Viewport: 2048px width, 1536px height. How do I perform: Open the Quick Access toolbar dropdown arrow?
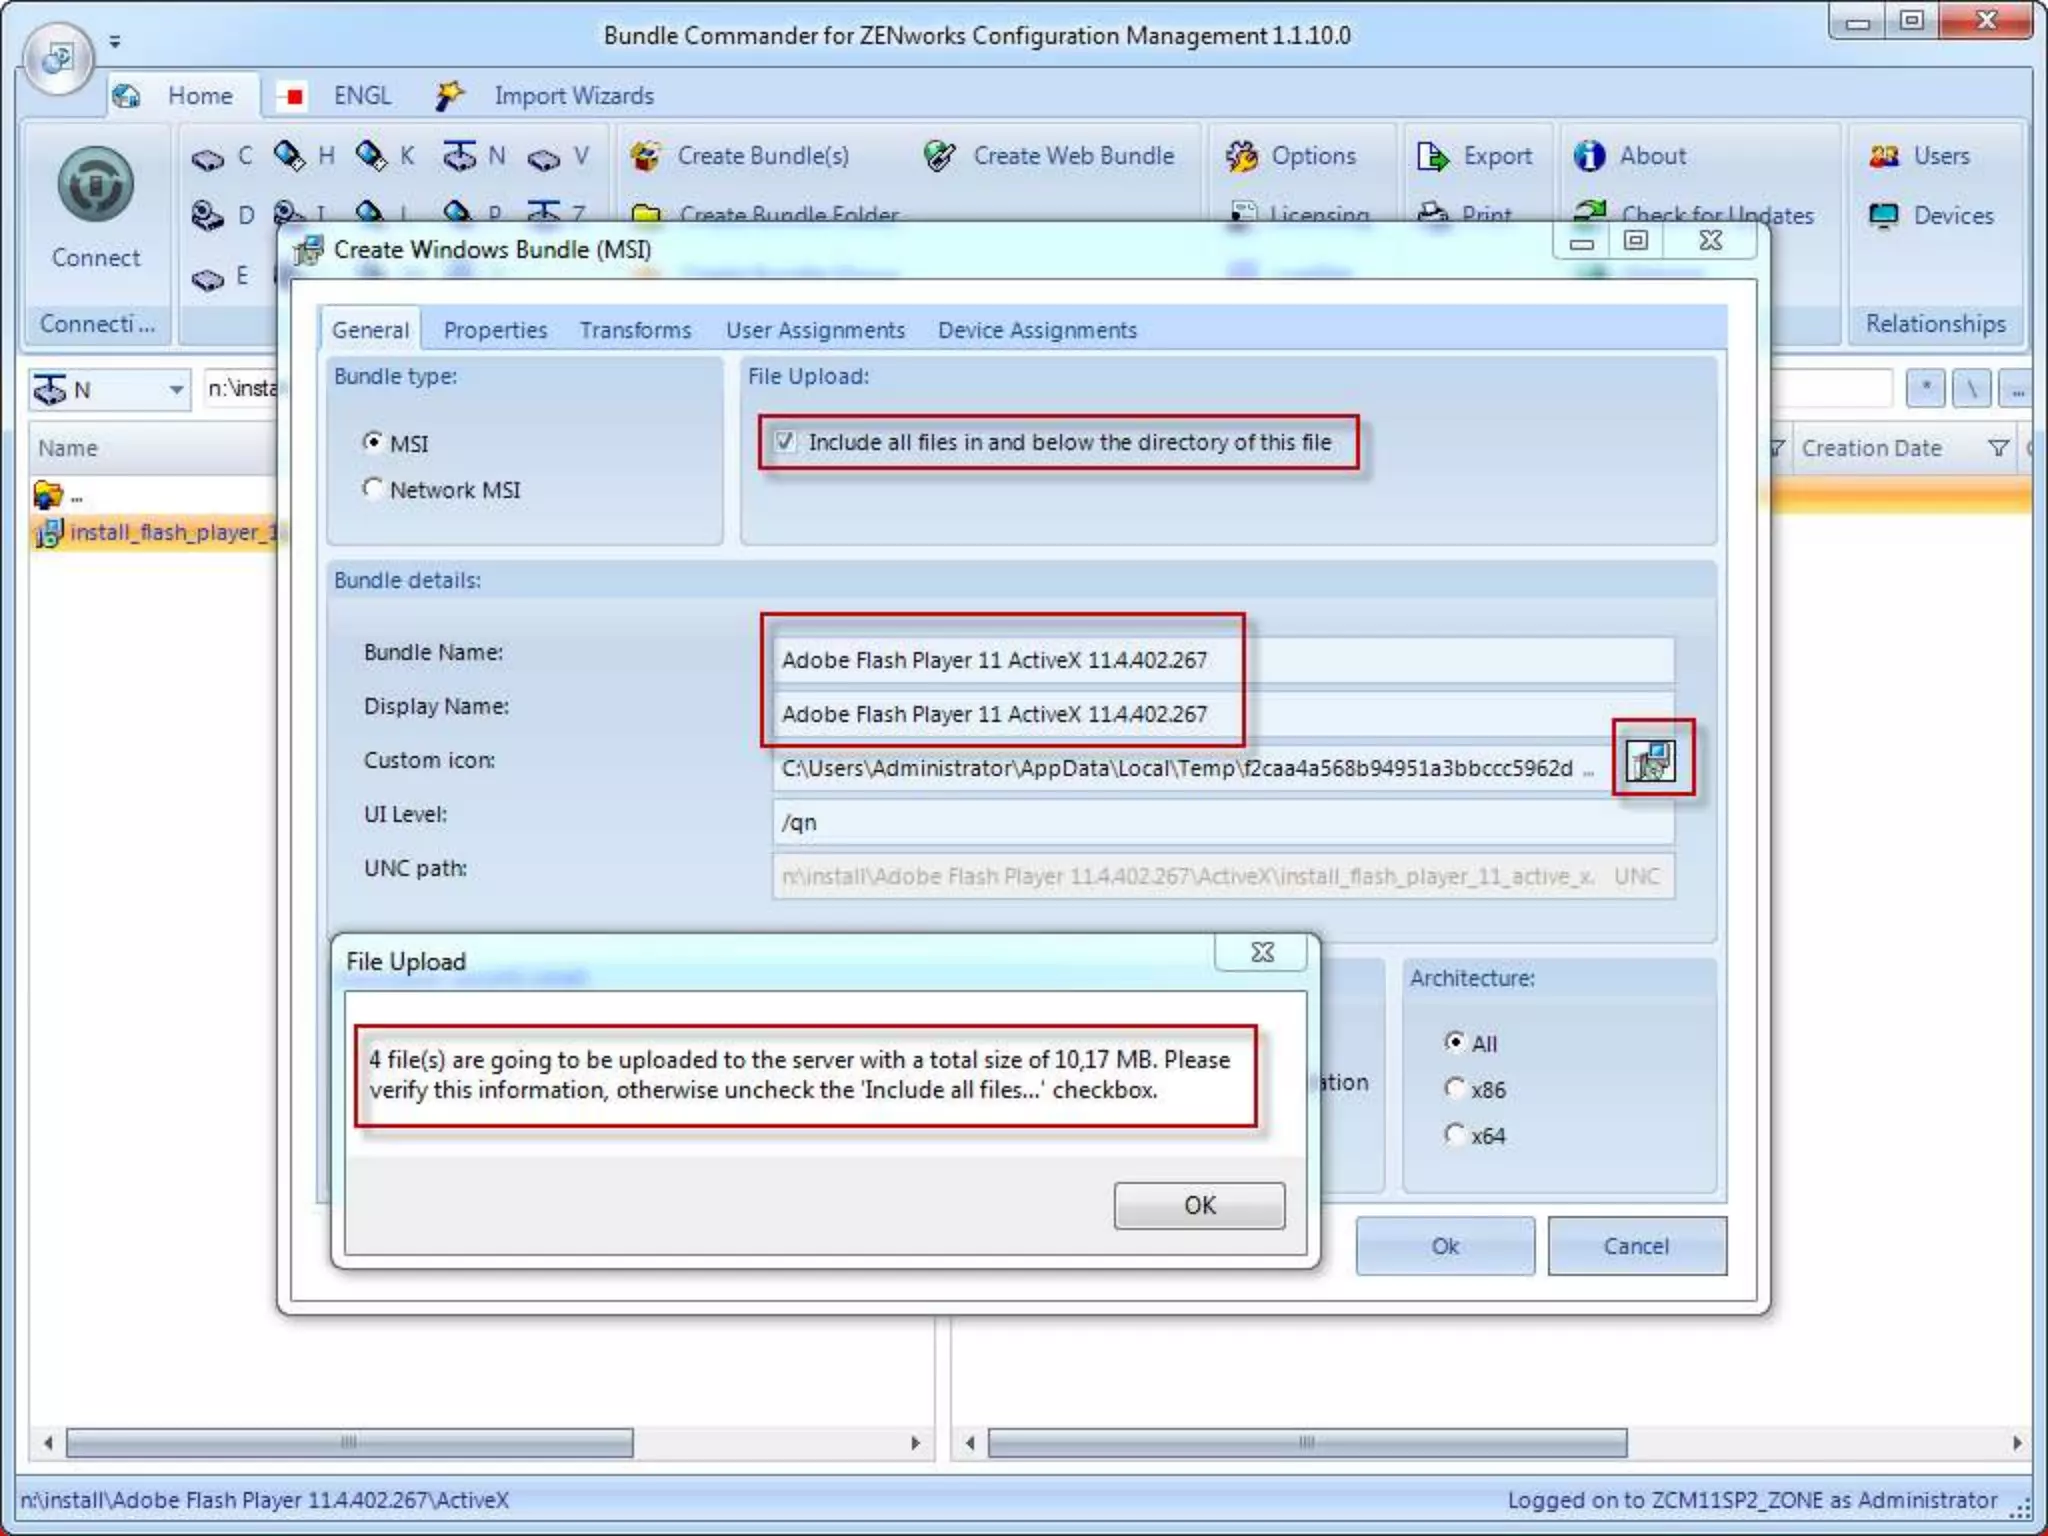(115, 42)
